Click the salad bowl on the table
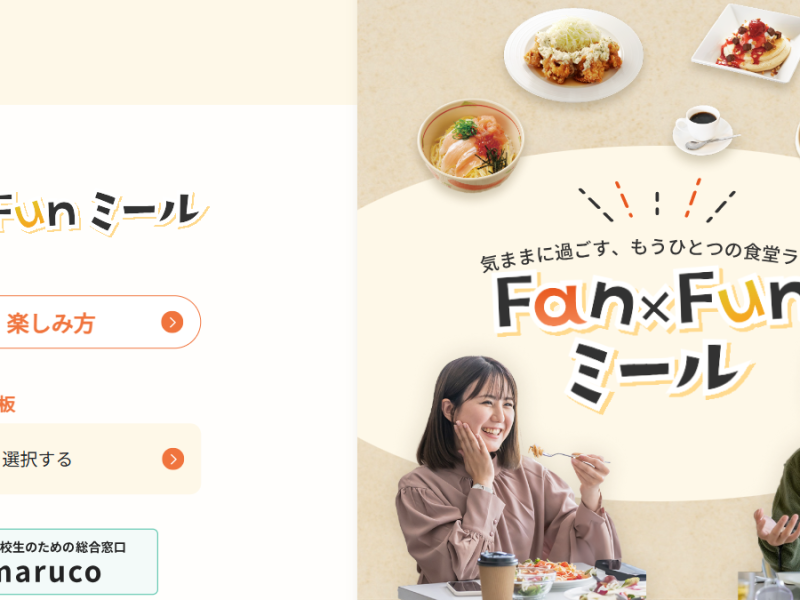The image size is (800, 600). click(x=535, y=582)
